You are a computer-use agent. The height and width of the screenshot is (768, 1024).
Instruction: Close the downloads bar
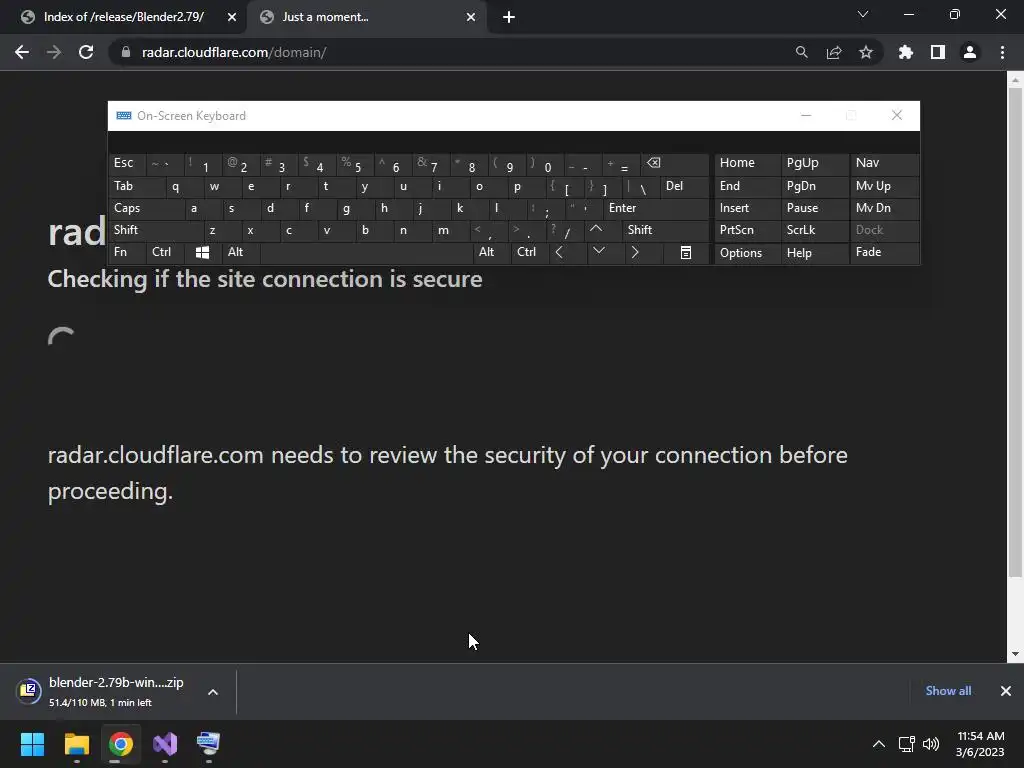pos(1006,691)
